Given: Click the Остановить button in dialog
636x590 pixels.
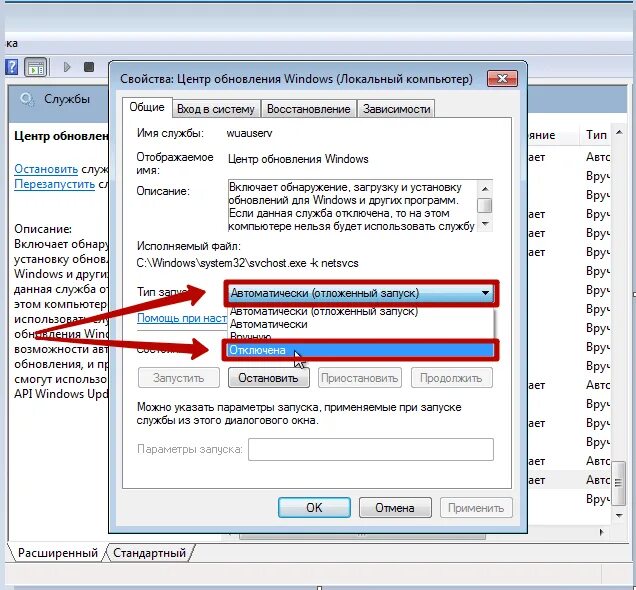Looking at the screenshot, I should pyautogui.click(x=269, y=378).
